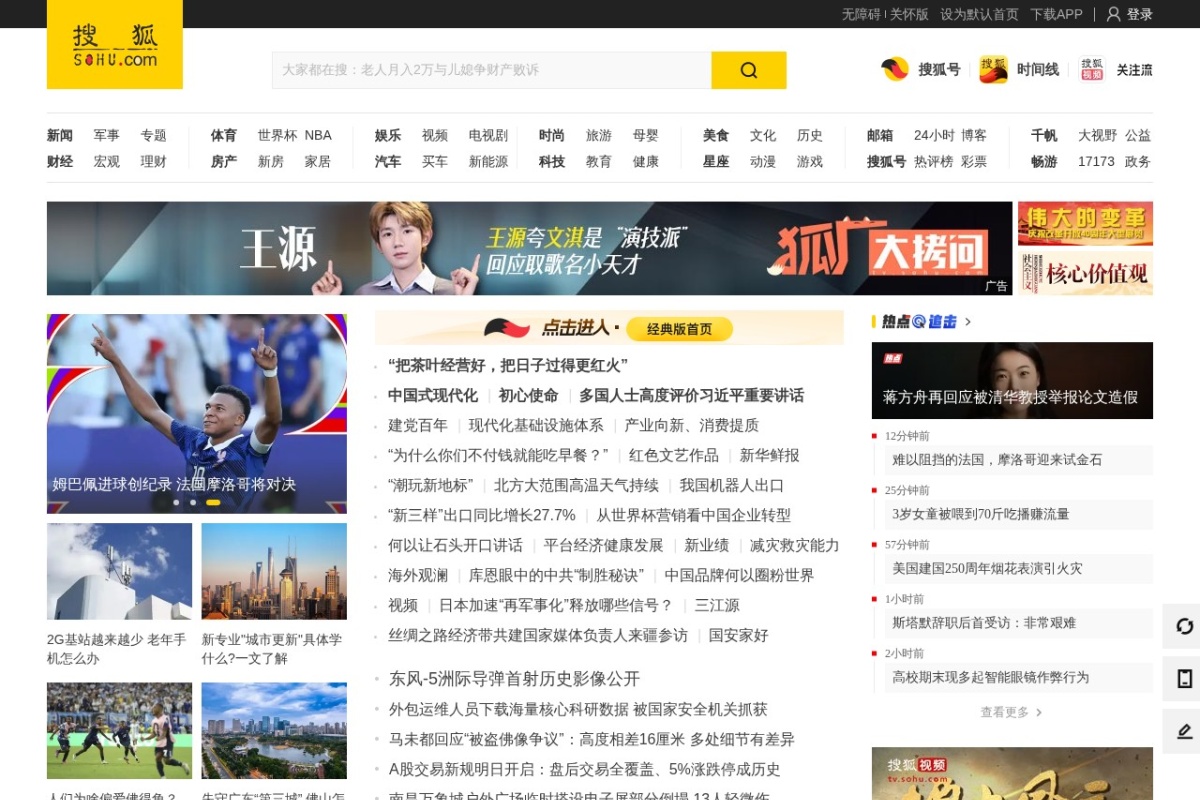Open the 财经 navigation category
1200x800 pixels.
(60, 161)
